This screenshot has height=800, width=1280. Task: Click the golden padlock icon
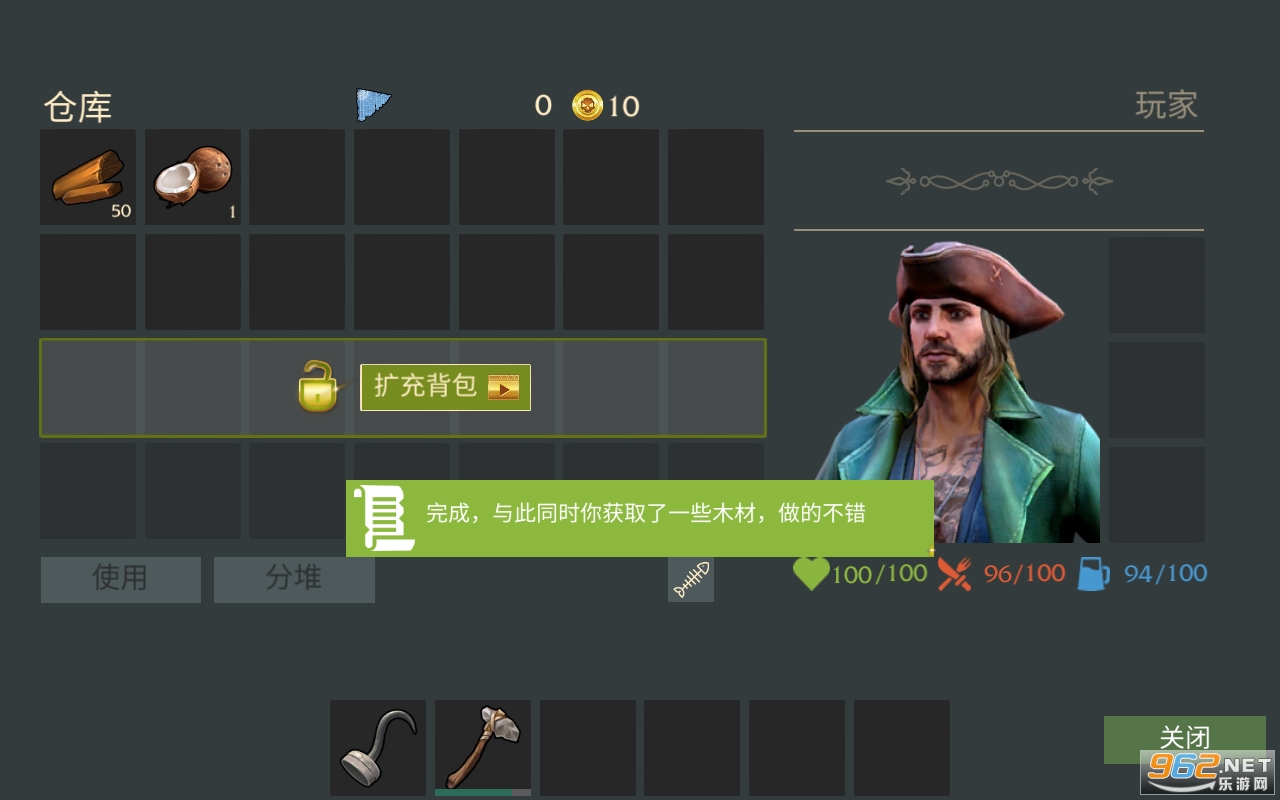319,387
